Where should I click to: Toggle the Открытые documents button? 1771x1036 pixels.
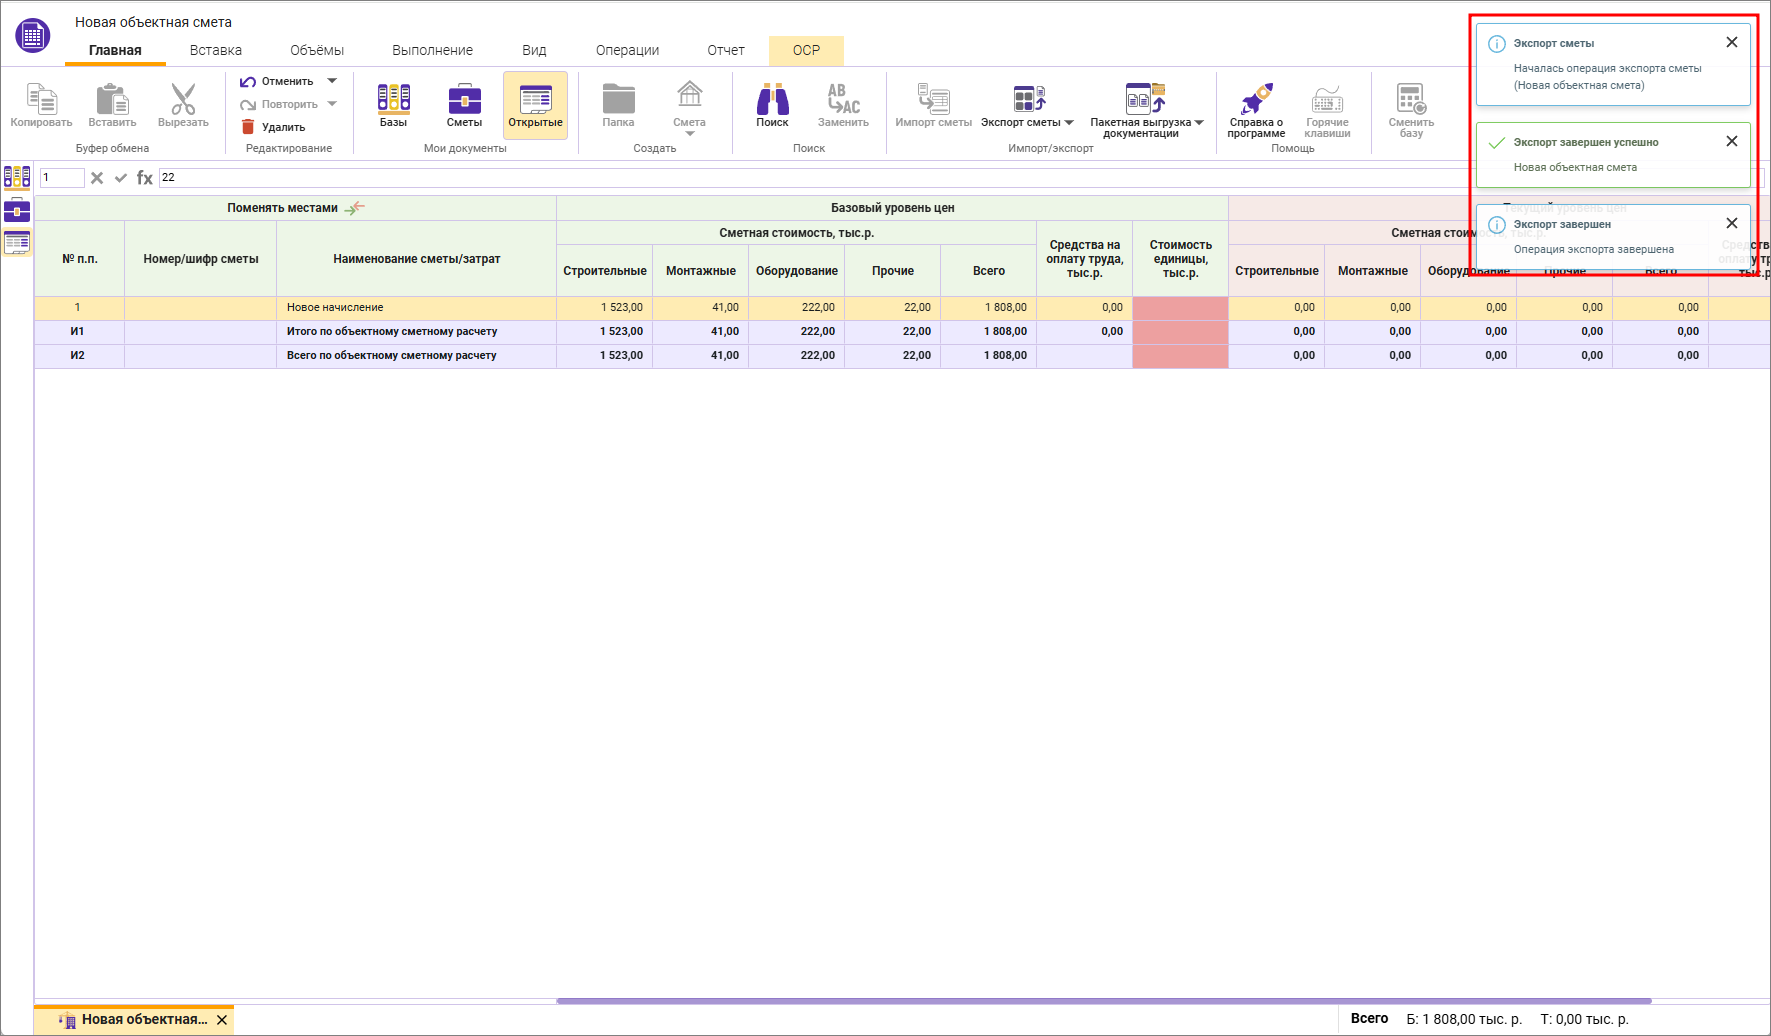(x=535, y=105)
